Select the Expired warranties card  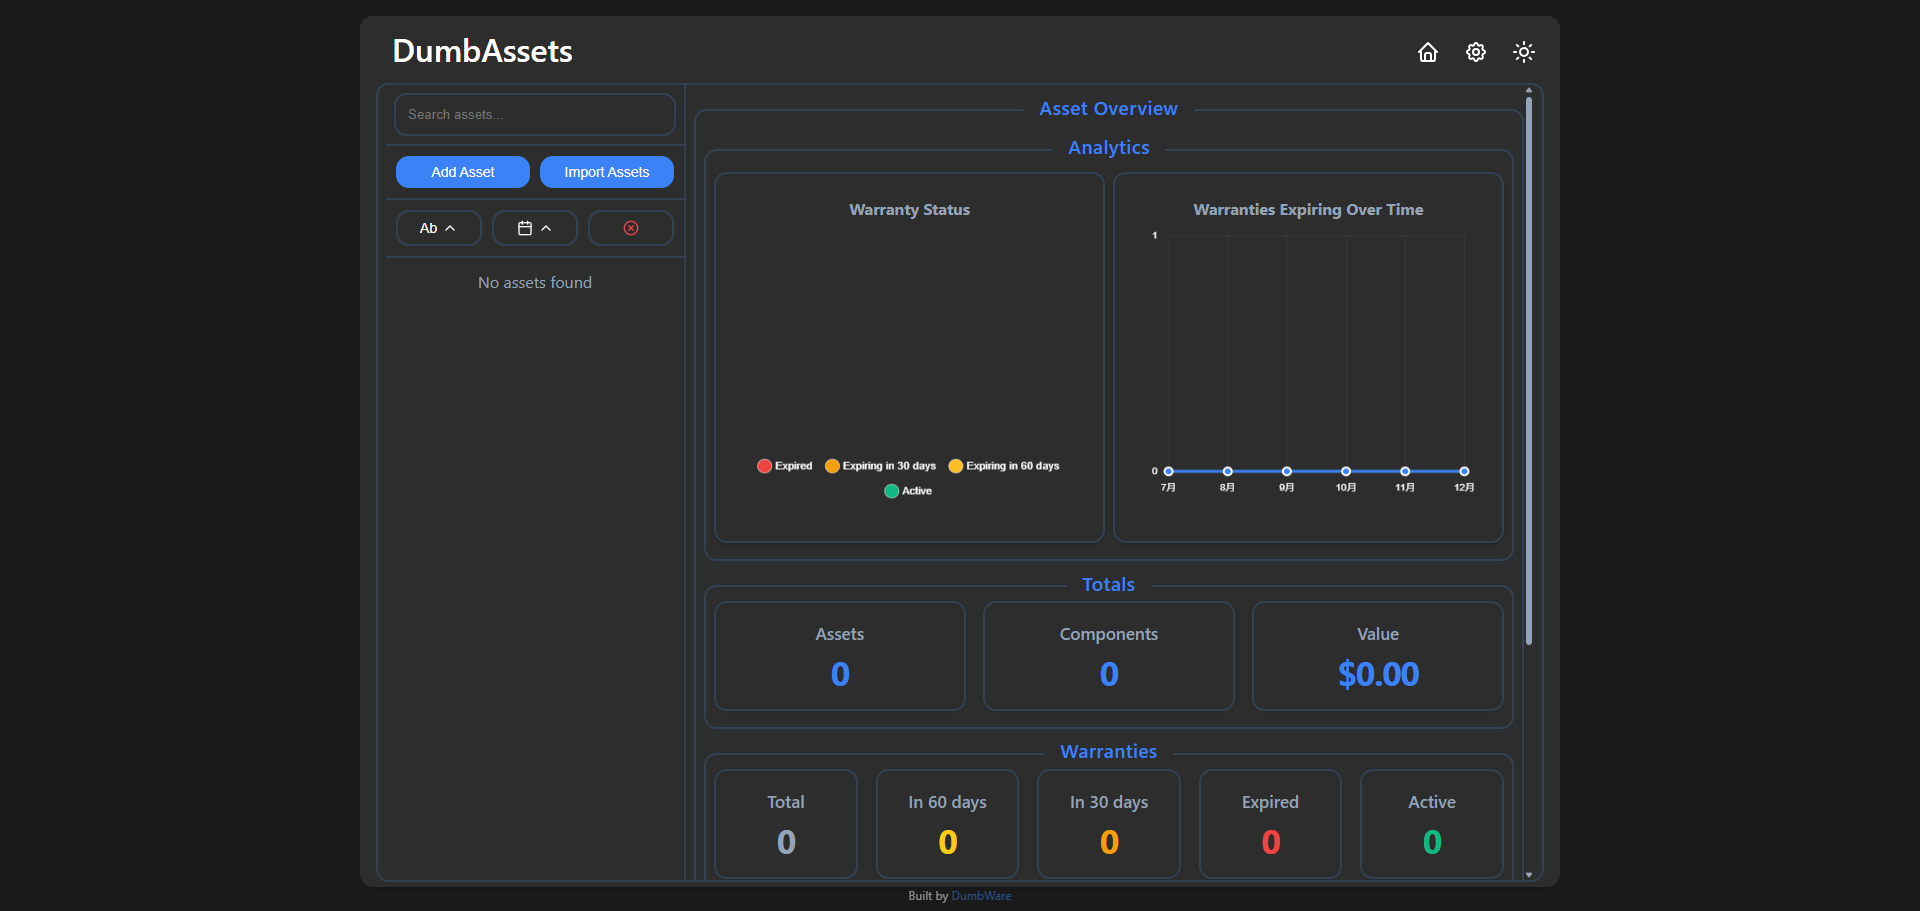[1270, 824]
